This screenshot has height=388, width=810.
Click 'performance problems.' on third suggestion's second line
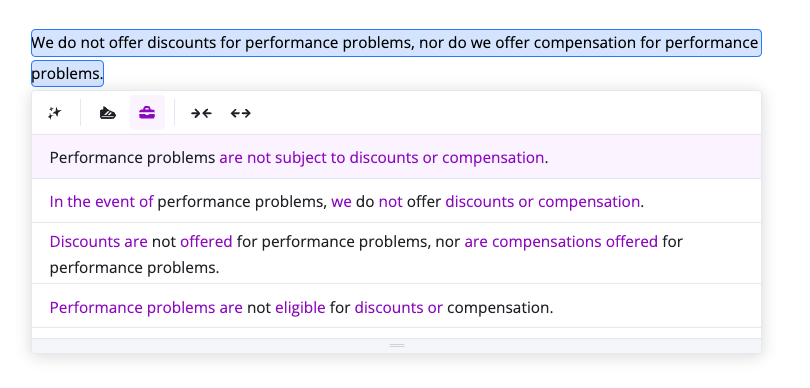tap(134, 268)
